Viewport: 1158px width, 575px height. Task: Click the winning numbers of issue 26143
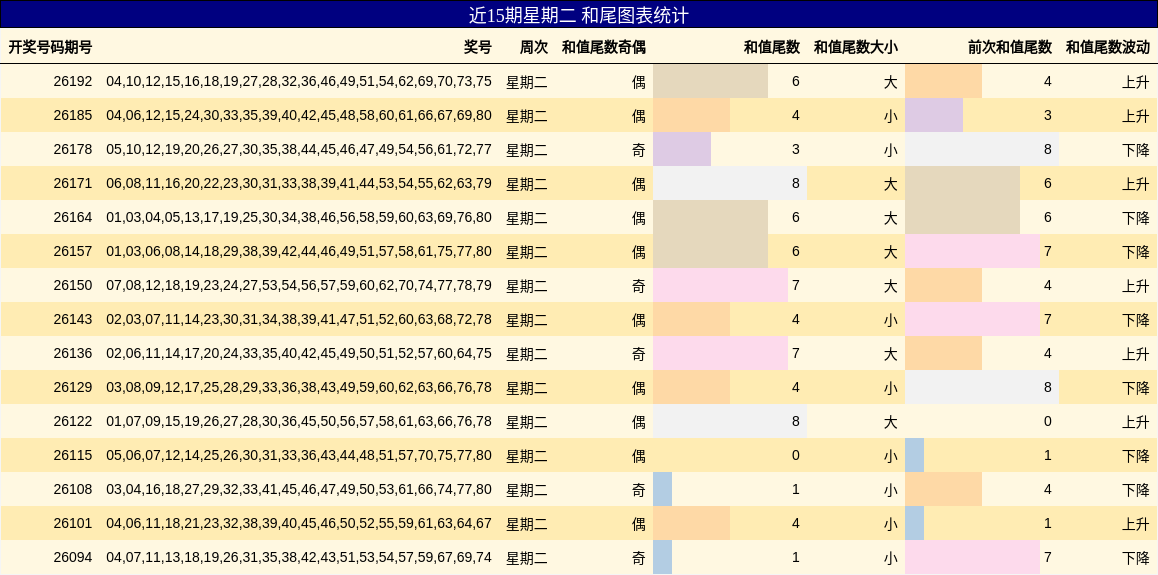click(299, 319)
